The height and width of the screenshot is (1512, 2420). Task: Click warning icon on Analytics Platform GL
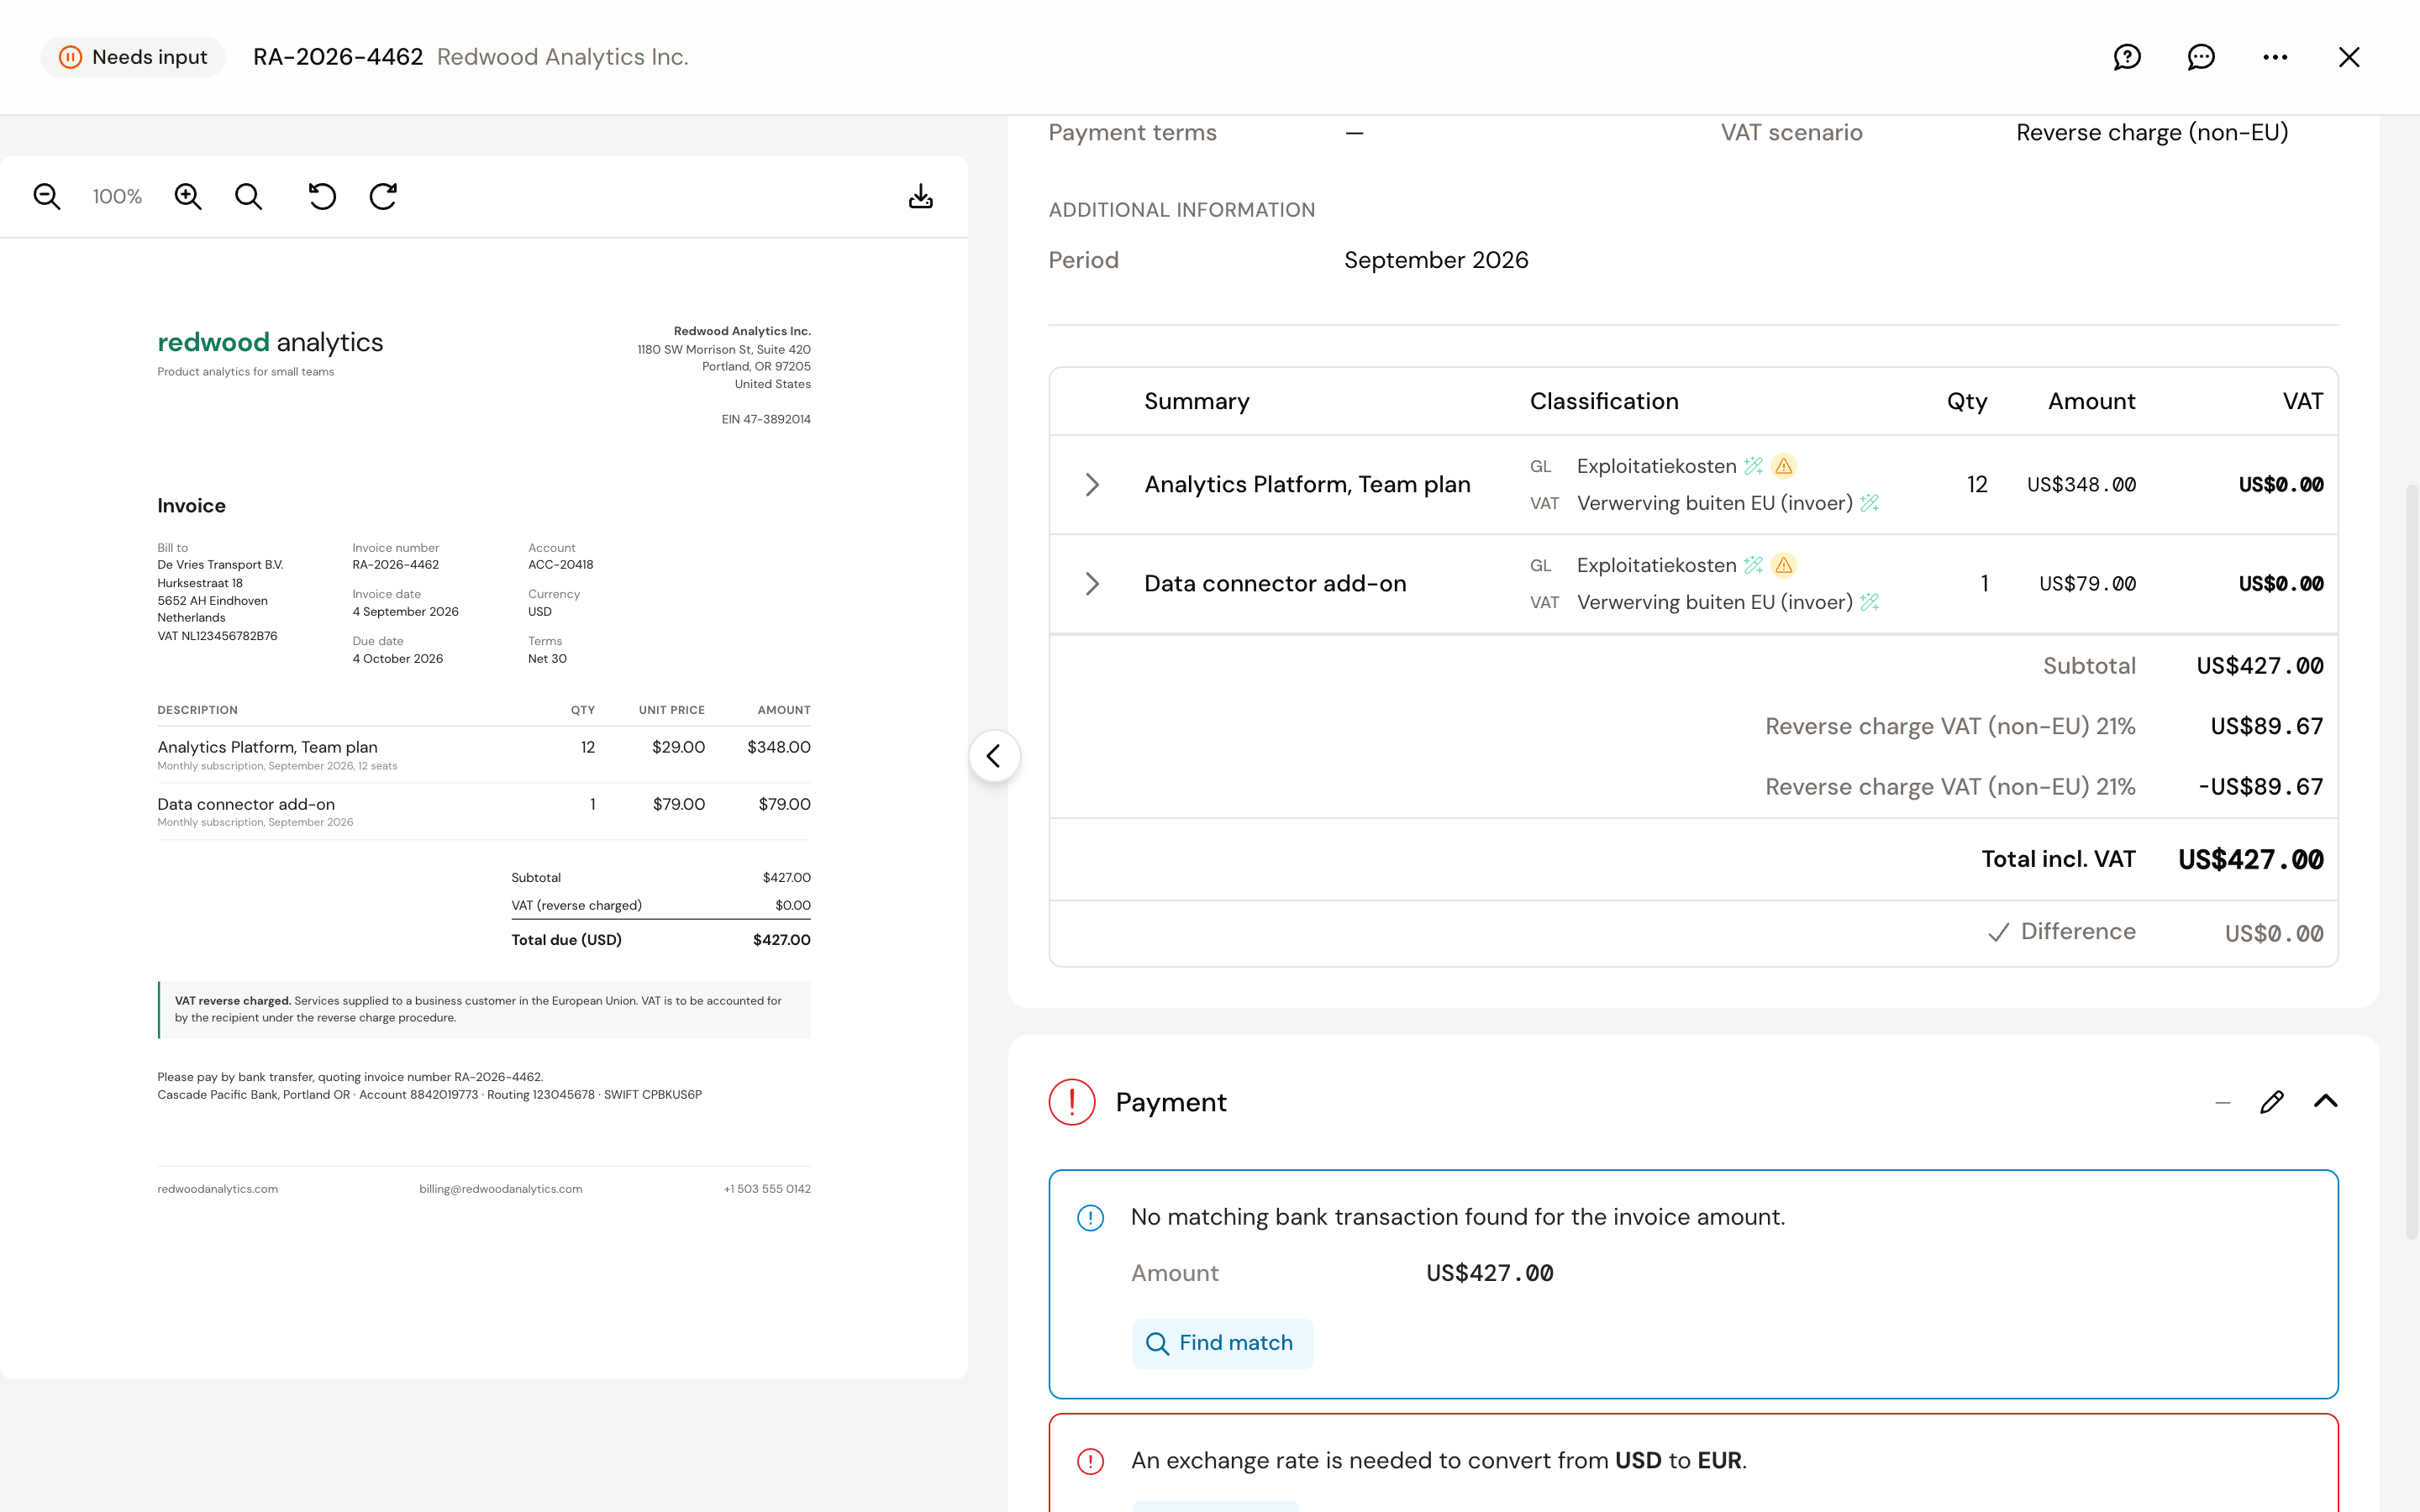(x=1783, y=466)
